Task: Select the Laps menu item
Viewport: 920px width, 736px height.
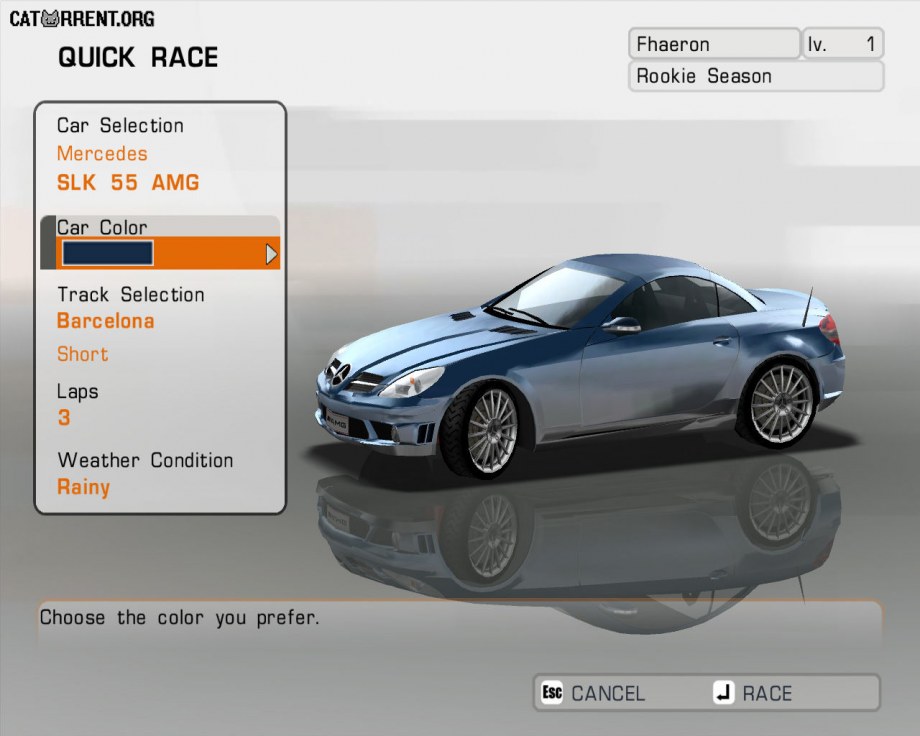Action: point(77,391)
